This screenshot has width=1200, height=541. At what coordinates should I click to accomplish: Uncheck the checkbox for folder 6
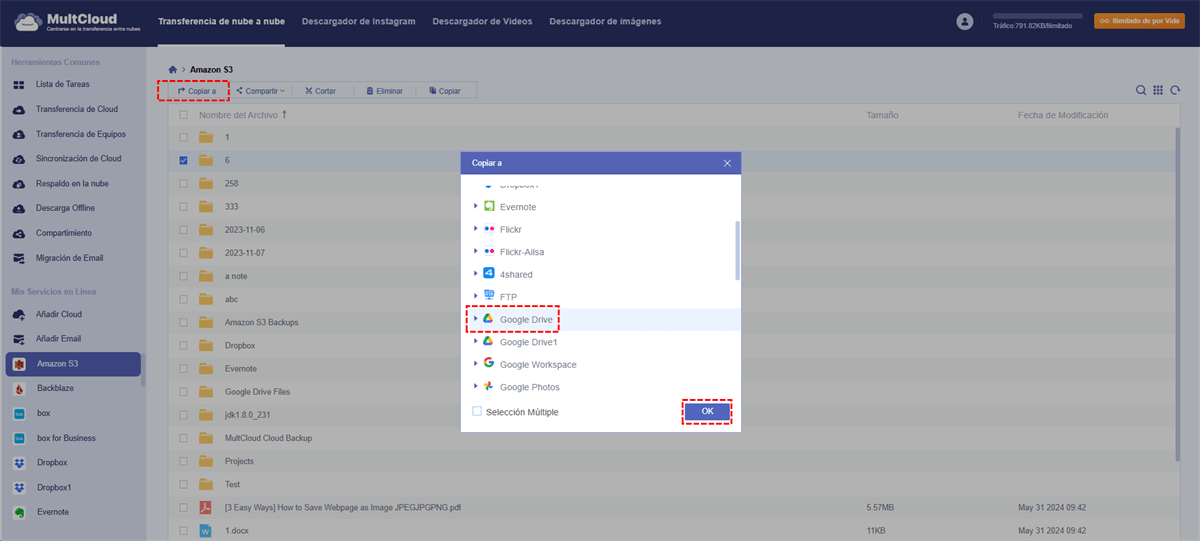click(183, 160)
